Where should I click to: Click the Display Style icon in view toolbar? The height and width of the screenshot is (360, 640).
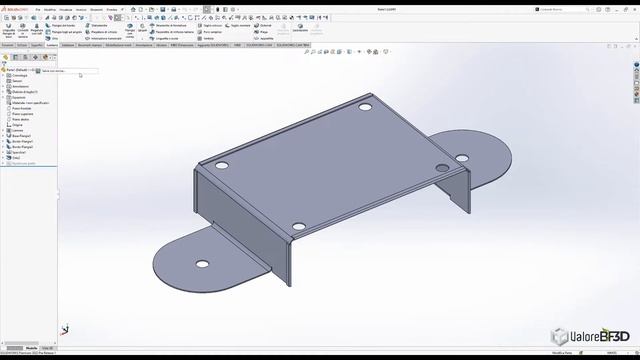pyautogui.click(x=349, y=52)
